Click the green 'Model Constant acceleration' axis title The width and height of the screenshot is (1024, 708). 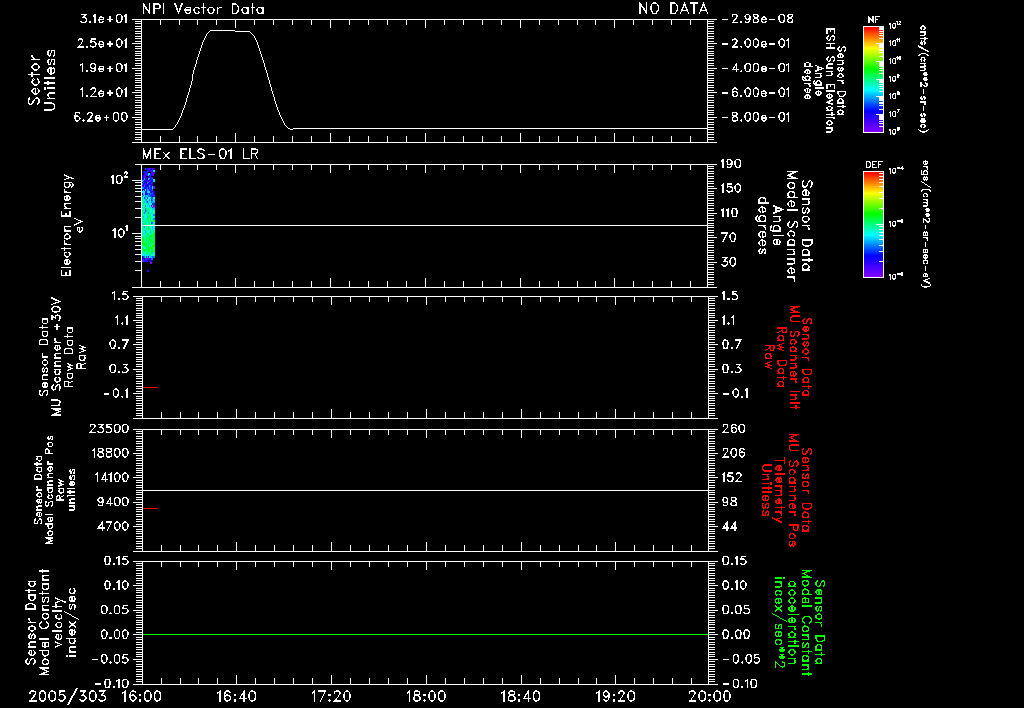tap(799, 622)
